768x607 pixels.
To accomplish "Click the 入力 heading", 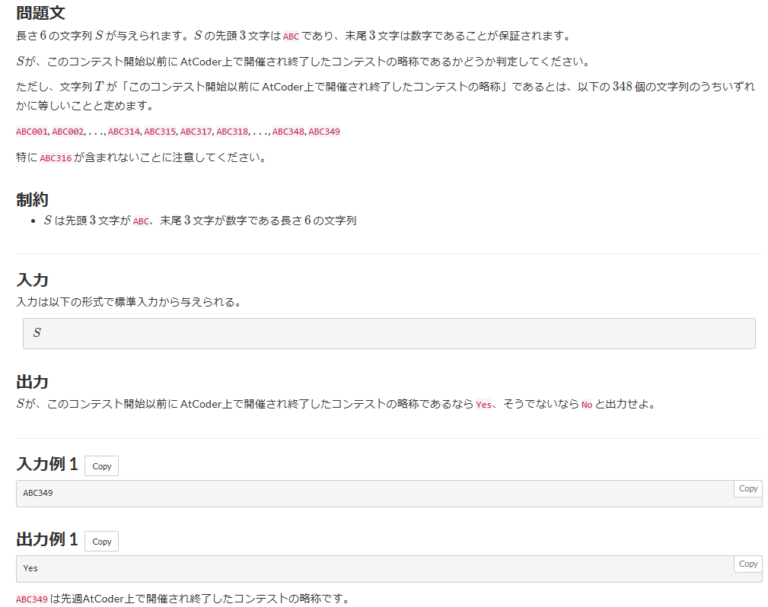I will tap(32, 280).
